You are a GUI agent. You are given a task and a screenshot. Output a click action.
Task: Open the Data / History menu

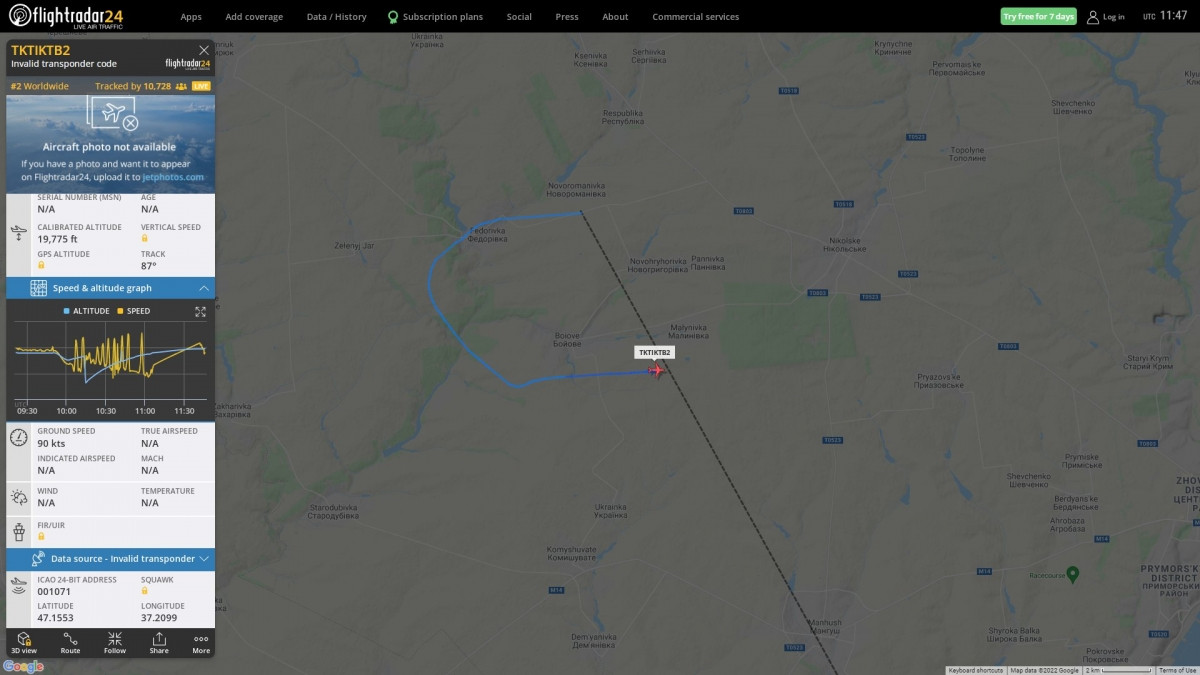point(336,16)
